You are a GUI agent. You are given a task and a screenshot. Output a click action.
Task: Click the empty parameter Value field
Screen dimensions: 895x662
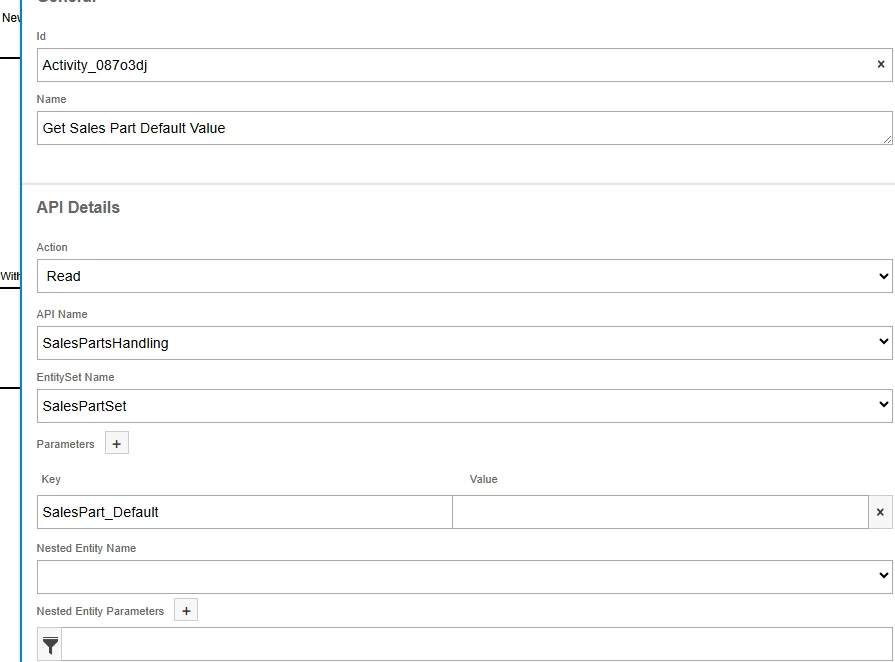660,512
